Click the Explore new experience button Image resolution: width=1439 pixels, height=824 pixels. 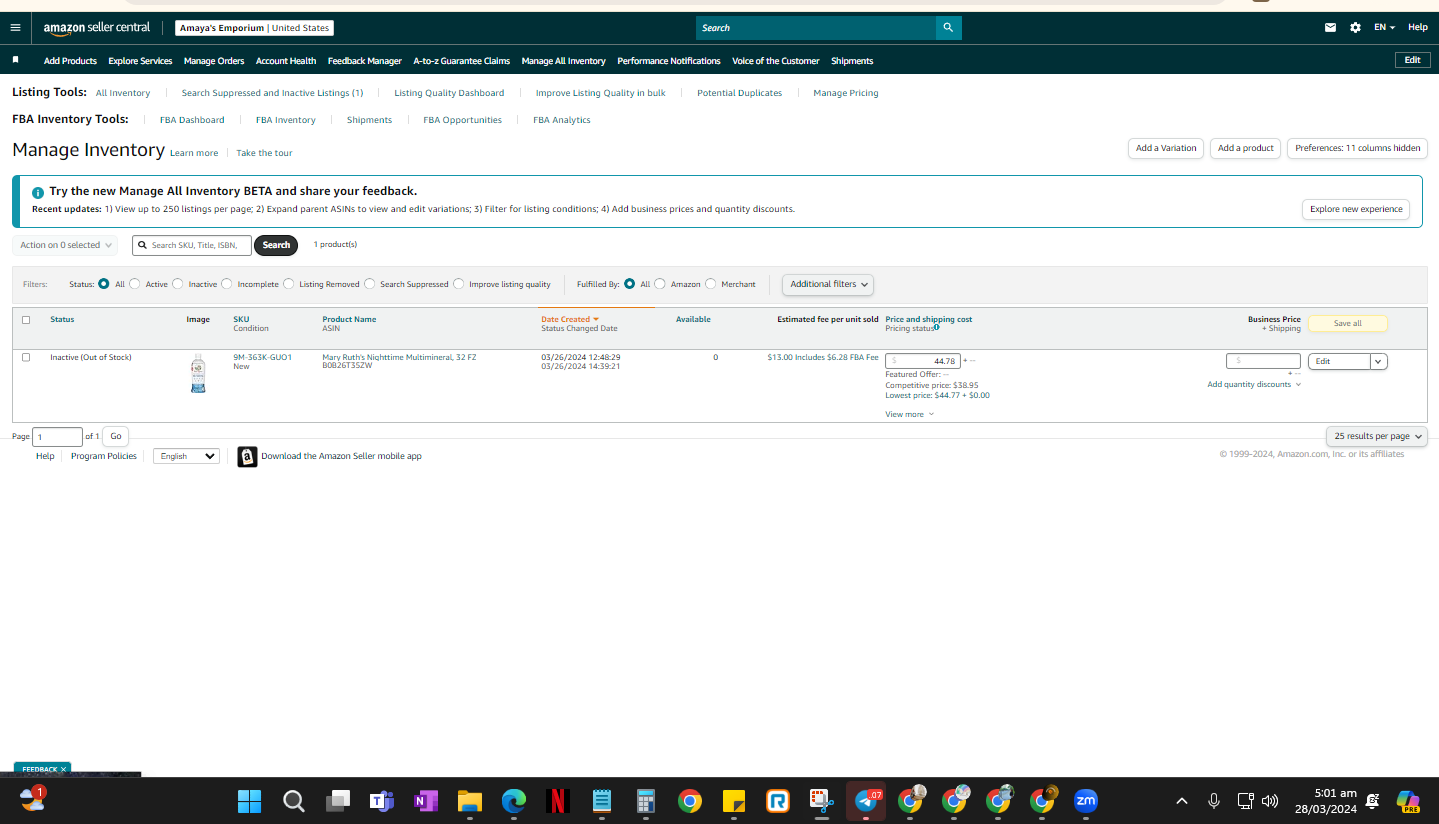[1356, 209]
